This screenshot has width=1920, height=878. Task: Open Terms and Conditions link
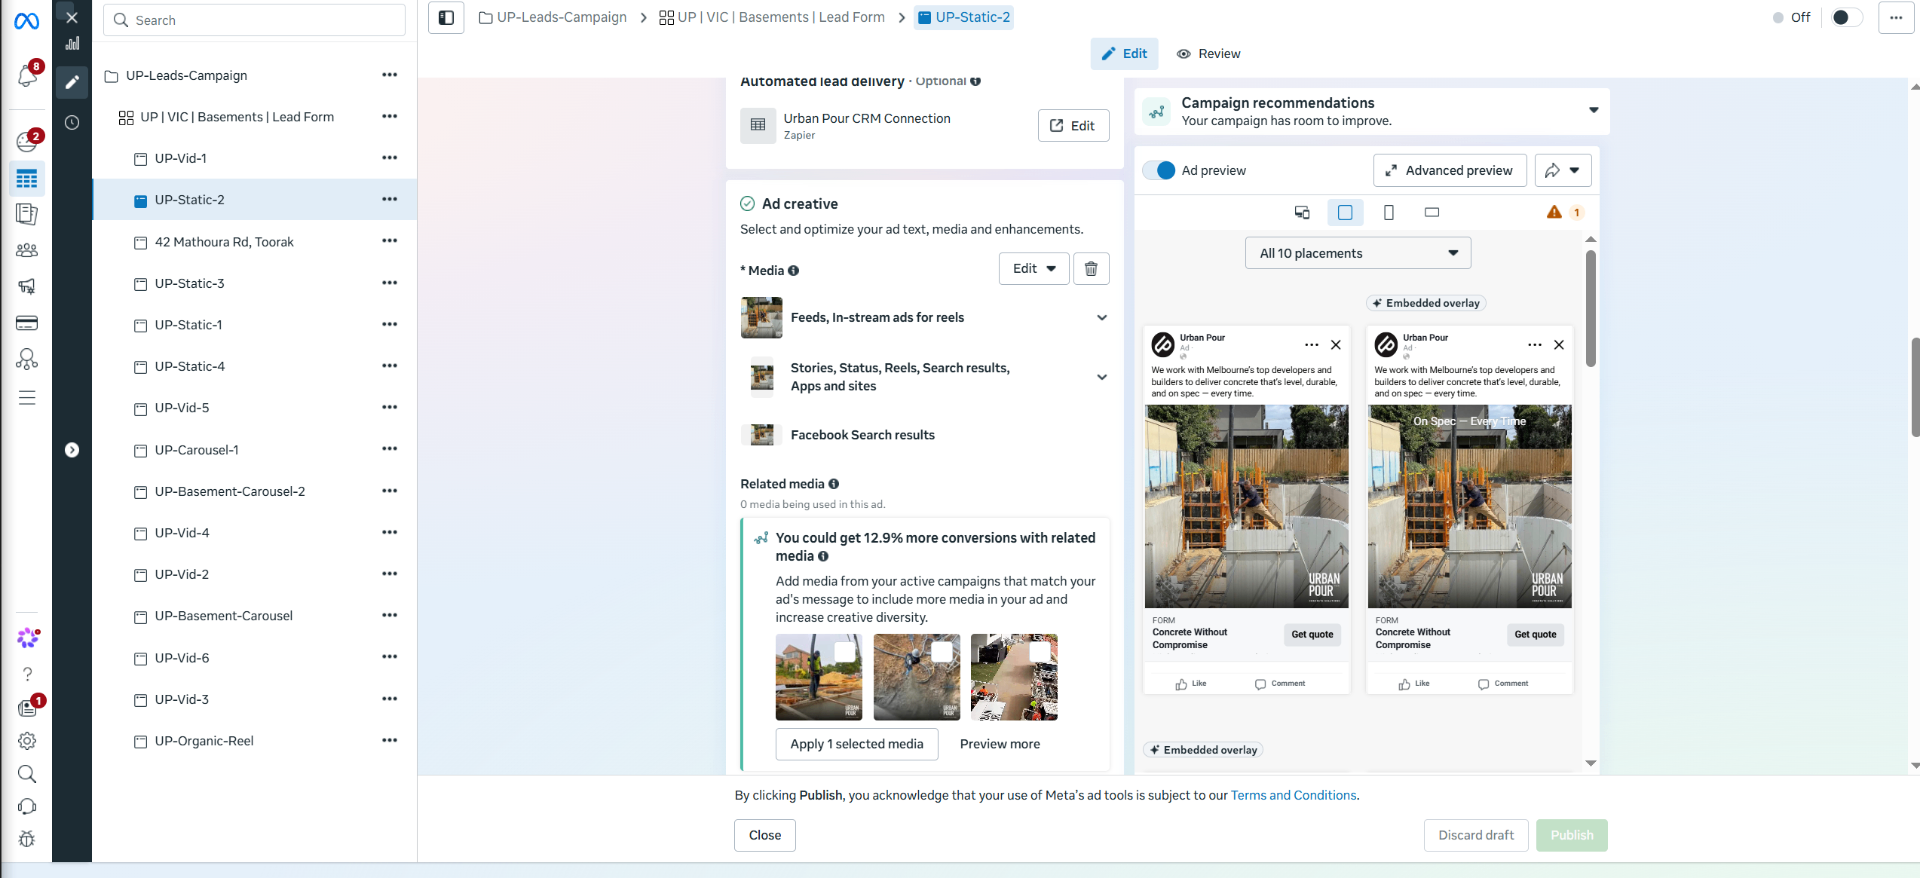coord(1293,795)
